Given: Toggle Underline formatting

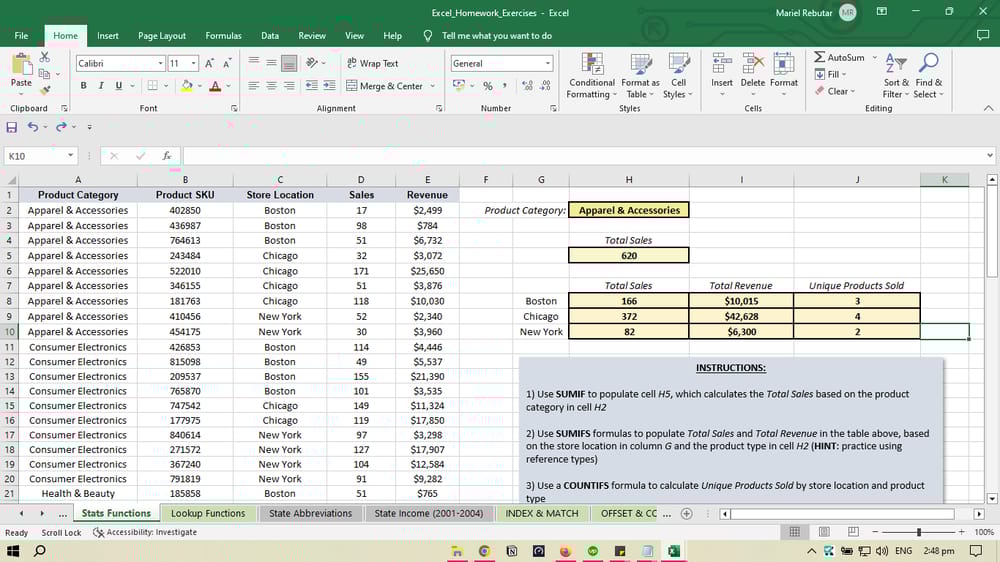Looking at the screenshot, I should [119, 85].
